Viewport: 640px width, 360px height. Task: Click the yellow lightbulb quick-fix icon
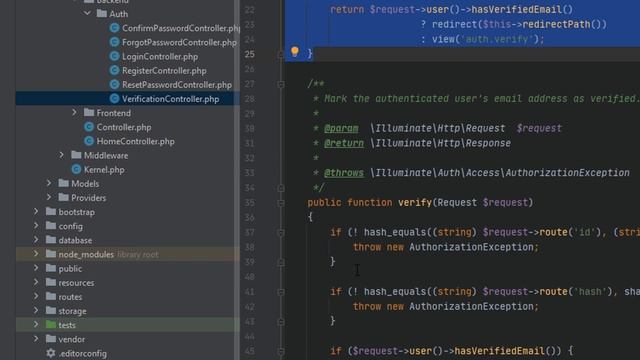295,51
